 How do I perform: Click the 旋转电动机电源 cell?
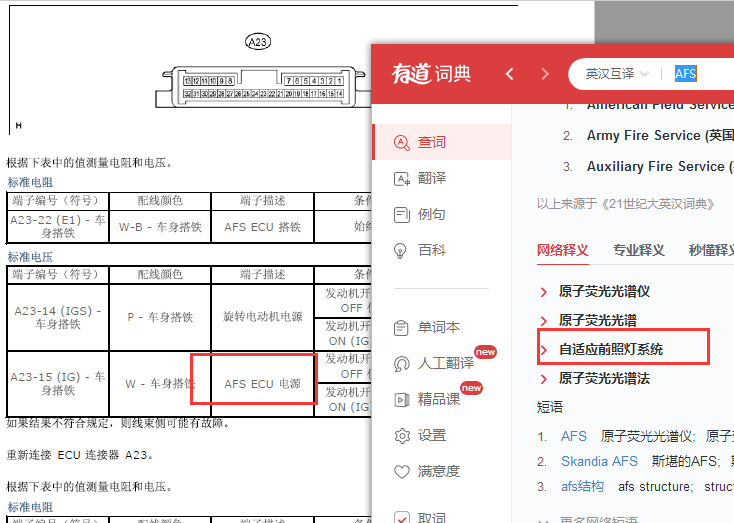pos(263,317)
